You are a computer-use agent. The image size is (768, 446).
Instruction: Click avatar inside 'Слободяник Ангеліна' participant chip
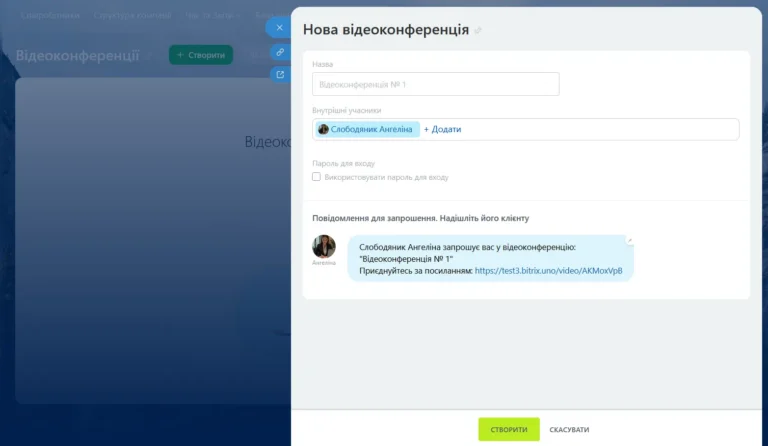tap(323, 129)
